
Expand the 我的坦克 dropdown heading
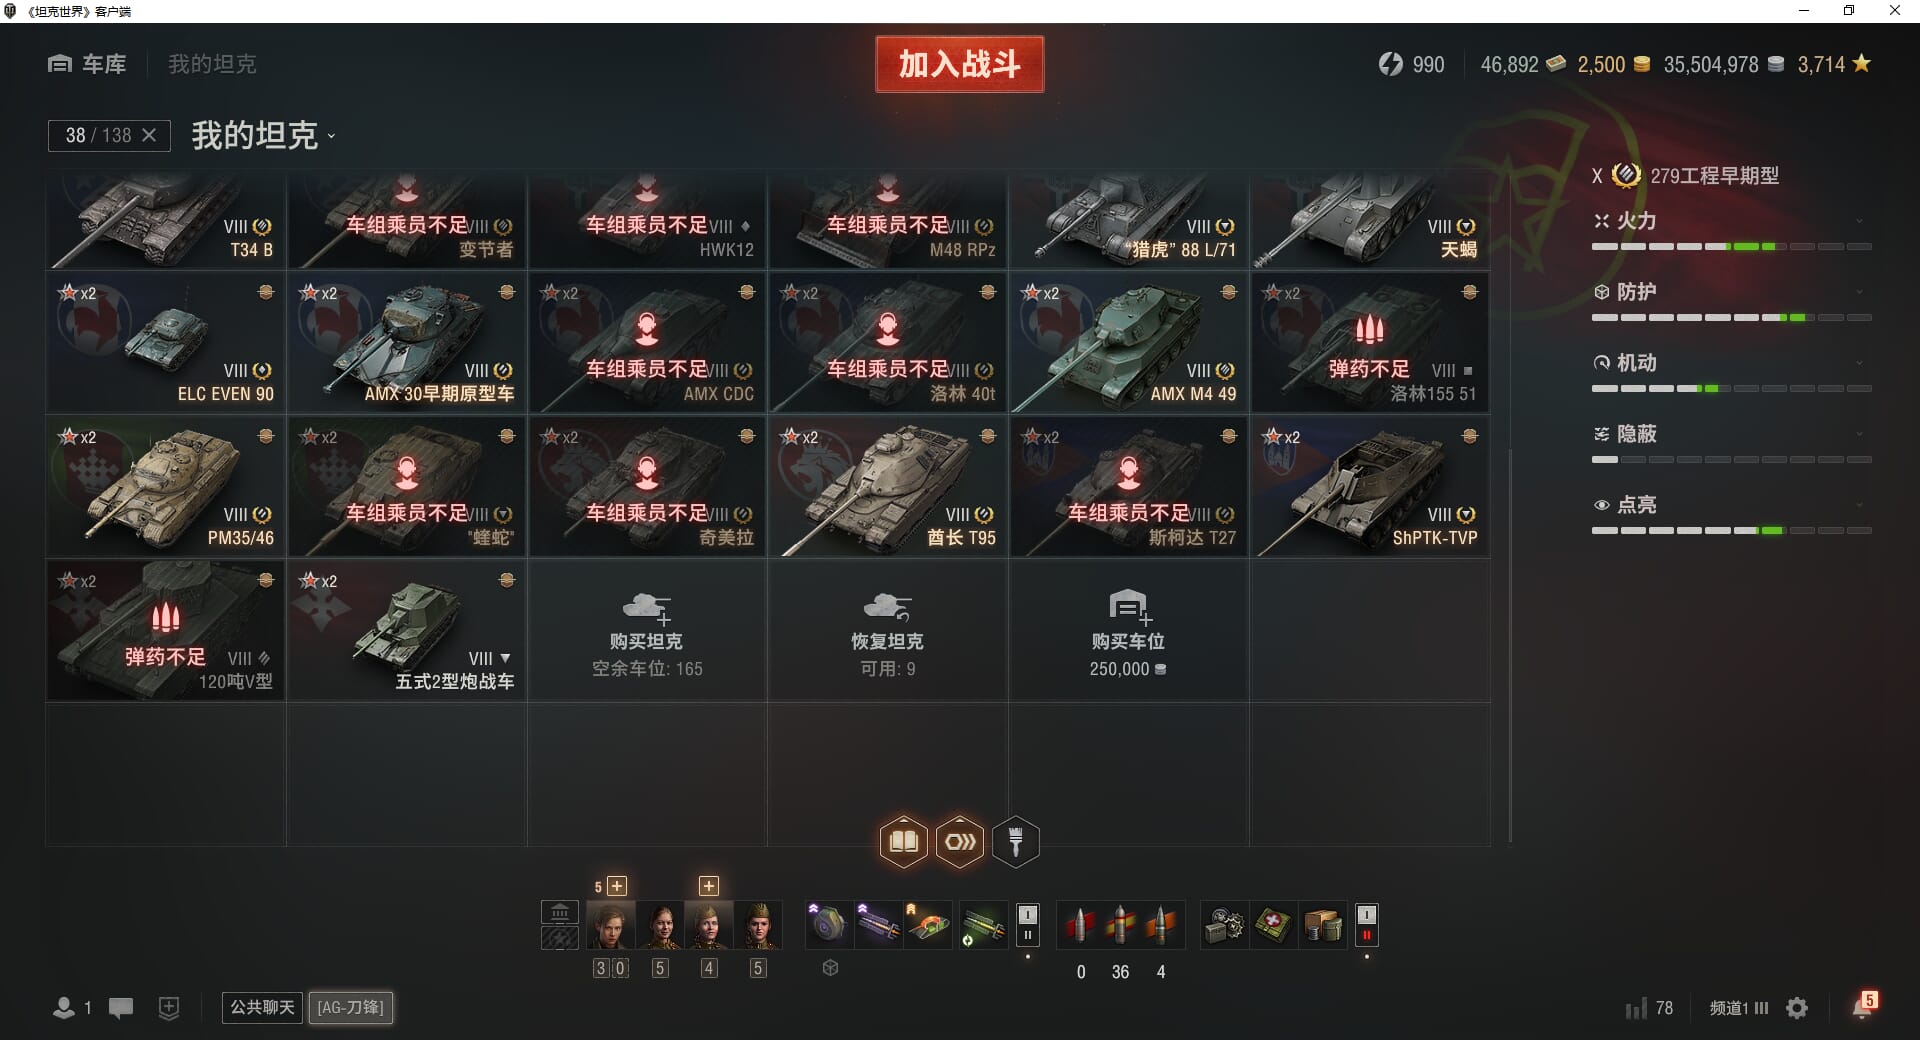(264, 135)
